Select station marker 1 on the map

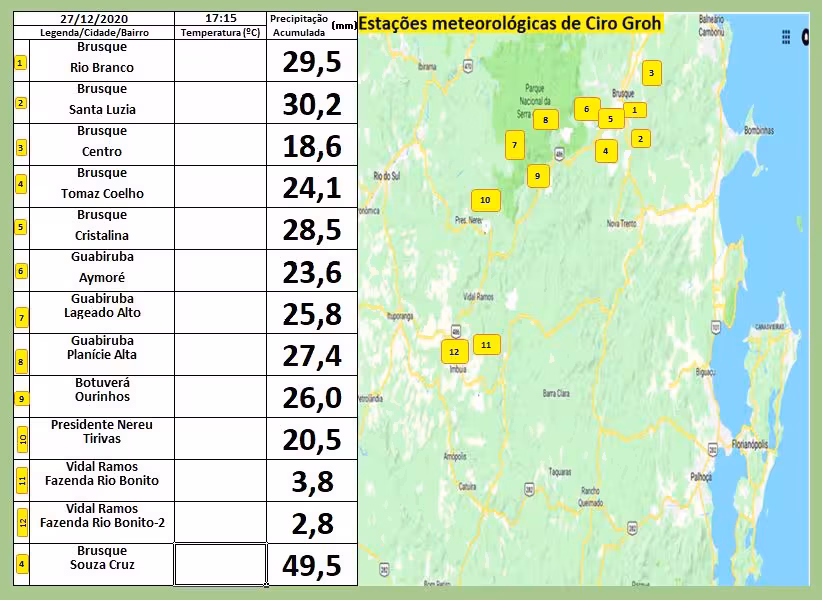pyautogui.click(x=634, y=110)
